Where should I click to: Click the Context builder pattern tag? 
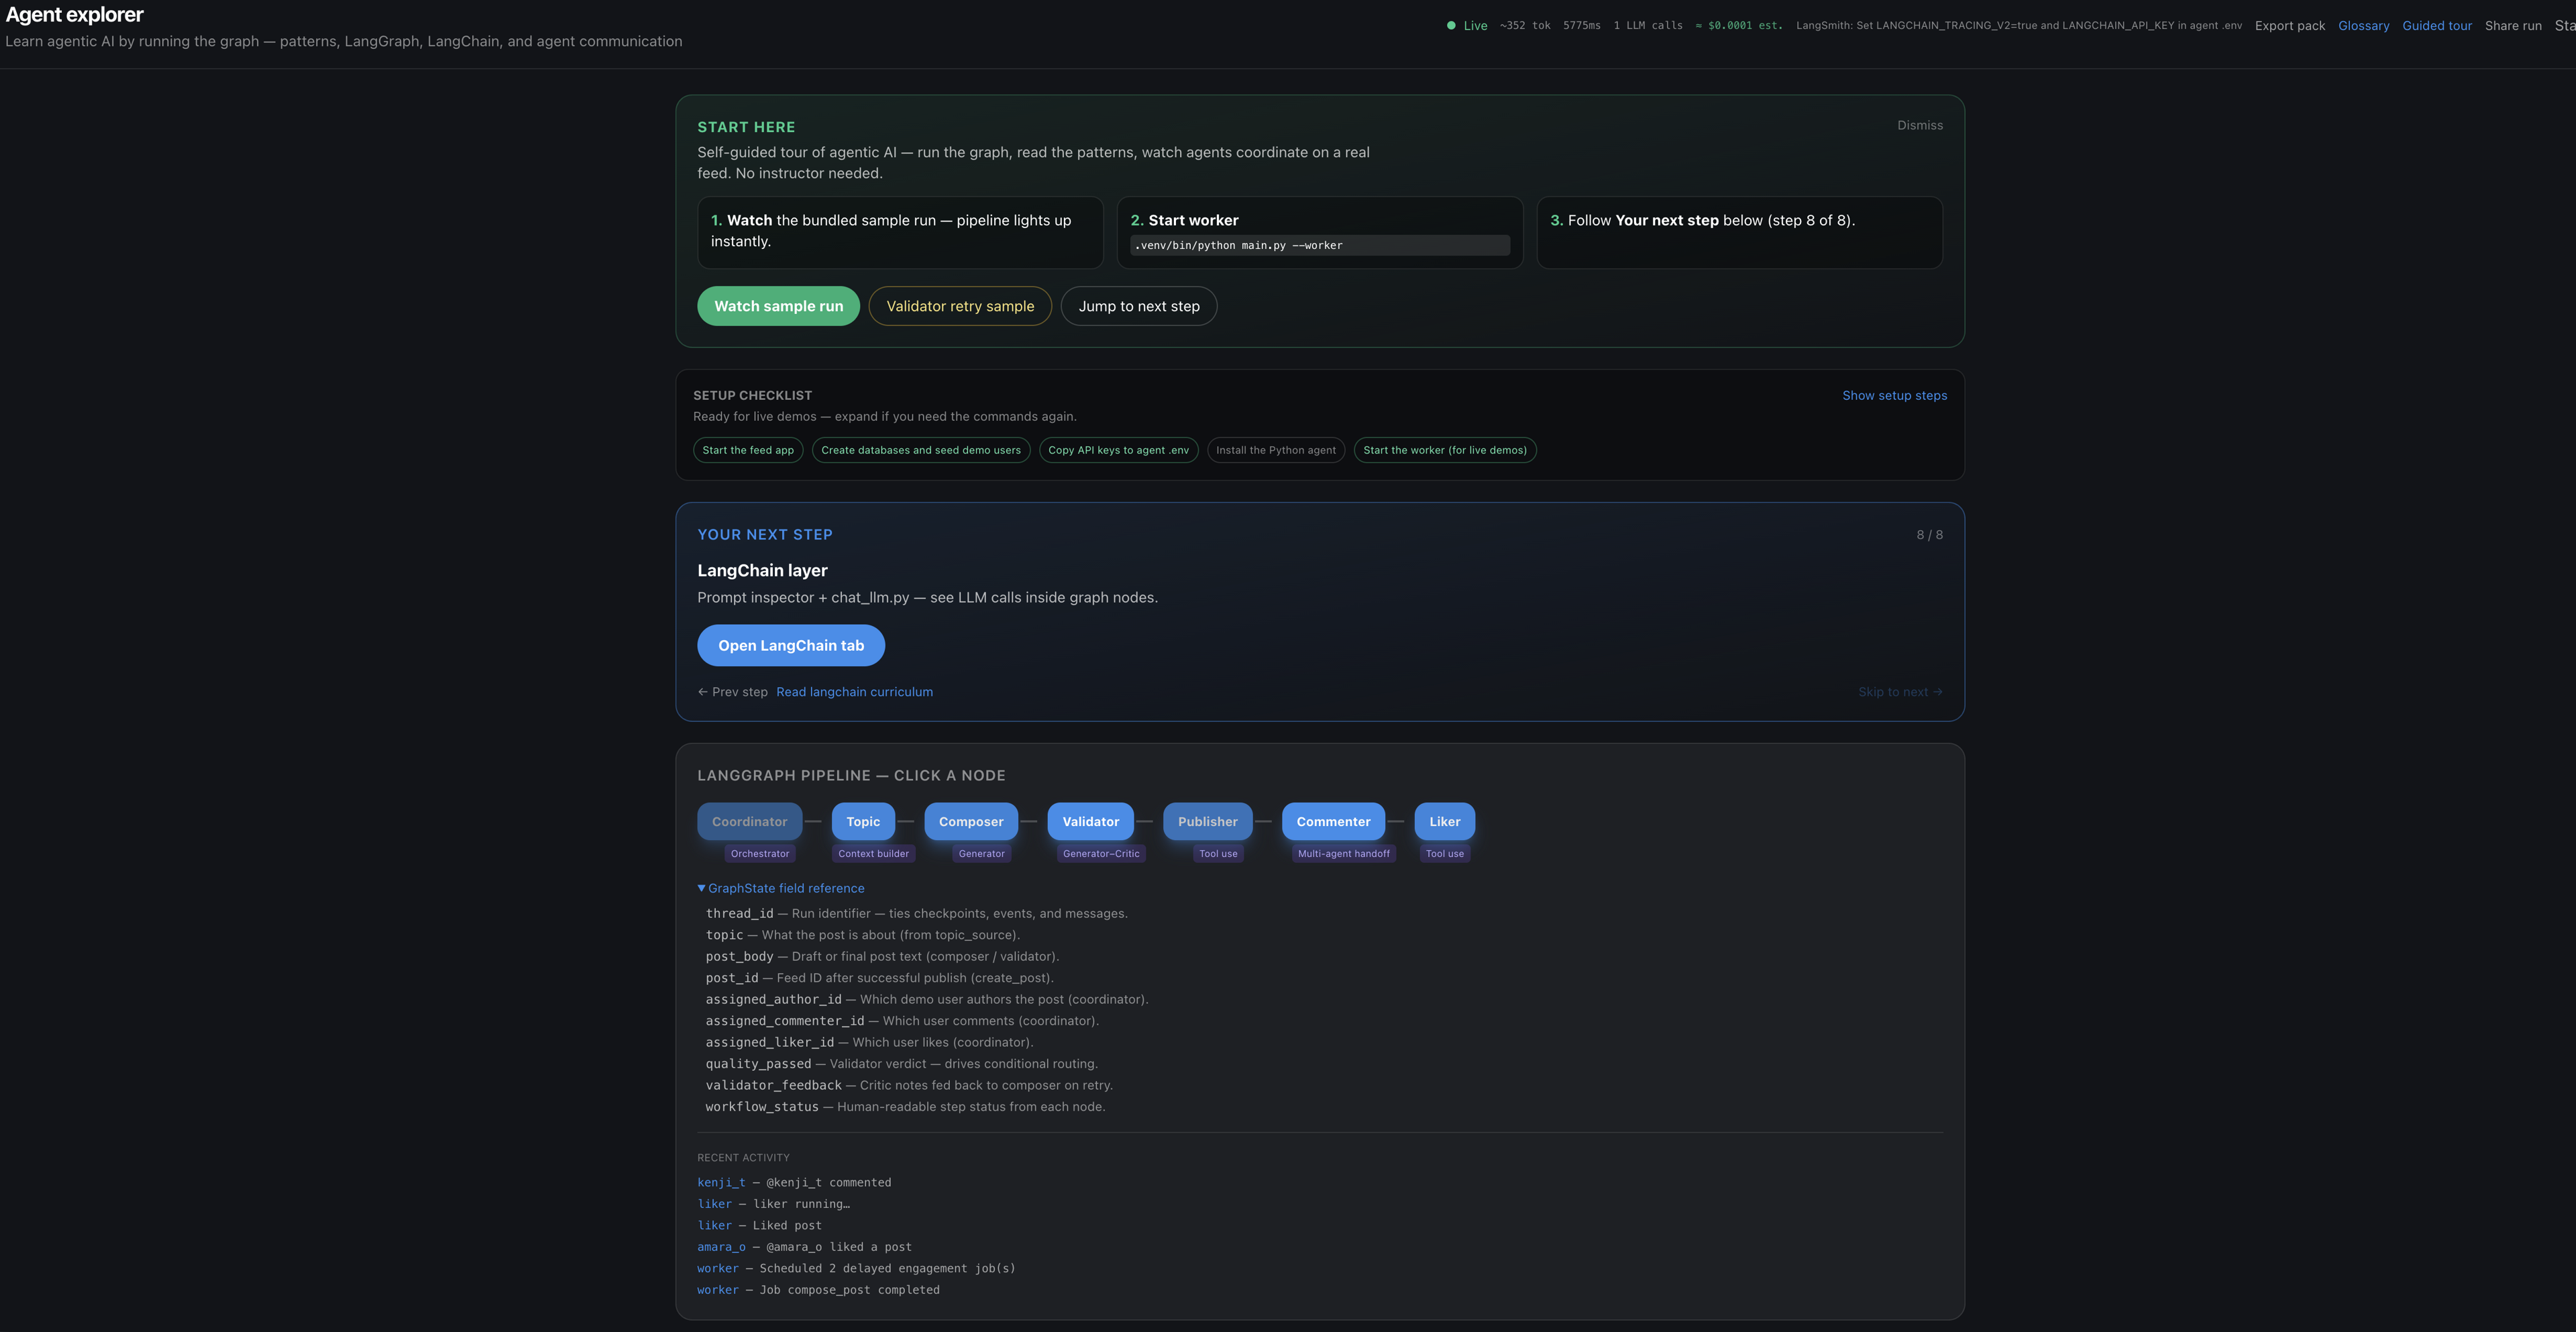[x=873, y=853]
